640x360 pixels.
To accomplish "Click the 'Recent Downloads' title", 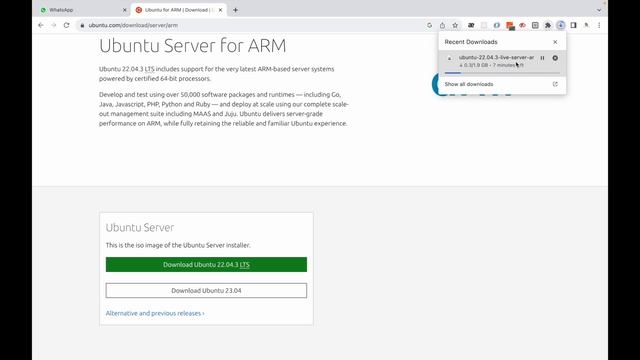I will [x=471, y=42].
